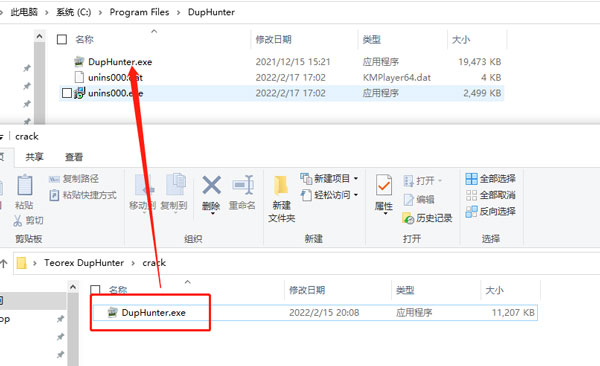Viewport: 600px width, 366px height.
Task: Click the Rename (重命名) icon
Action: point(243,185)
